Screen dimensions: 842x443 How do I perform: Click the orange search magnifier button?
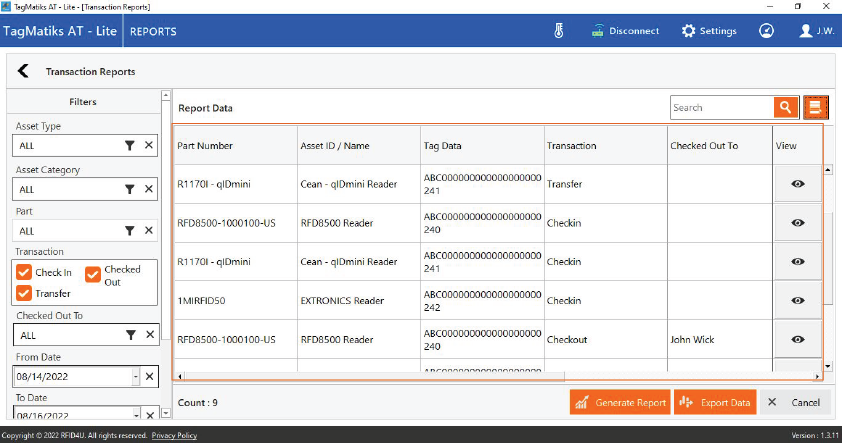786,107
